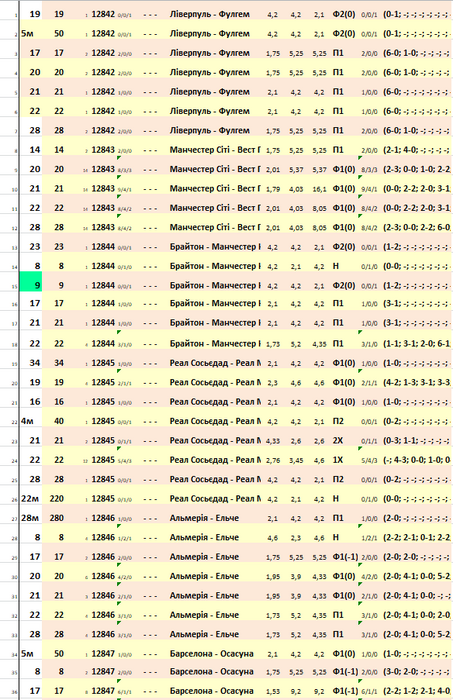Click the "Ф1(-1)" cell in row 29
Screen dimensions: 453x700
pyautogui.click(x=345, y=557)
